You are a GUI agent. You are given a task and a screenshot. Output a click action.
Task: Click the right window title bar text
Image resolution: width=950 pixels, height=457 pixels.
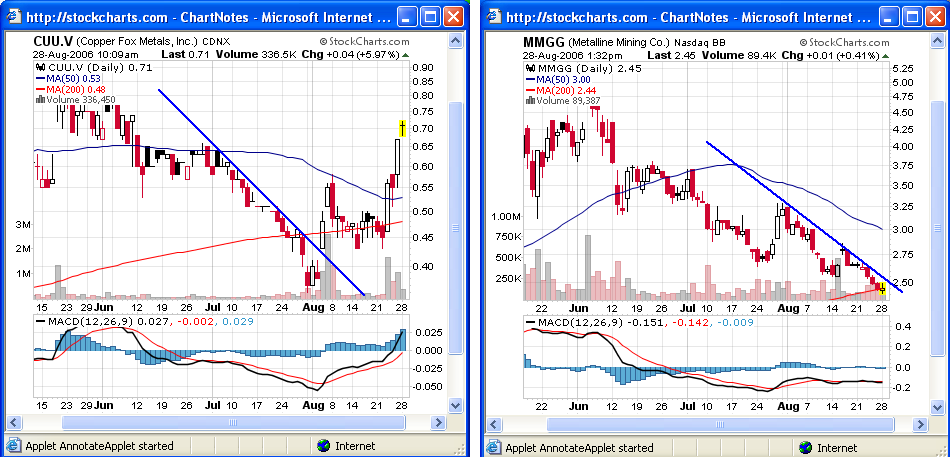pyautogui.click(x=689, y=17)
